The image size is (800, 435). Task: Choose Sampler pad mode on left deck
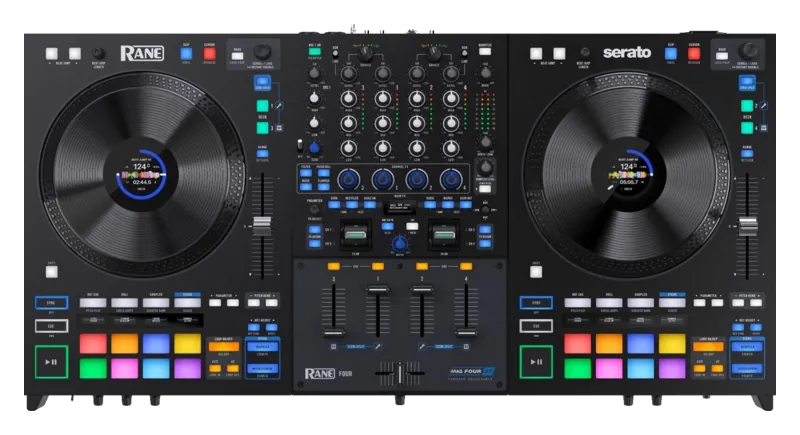click(156, 303)
